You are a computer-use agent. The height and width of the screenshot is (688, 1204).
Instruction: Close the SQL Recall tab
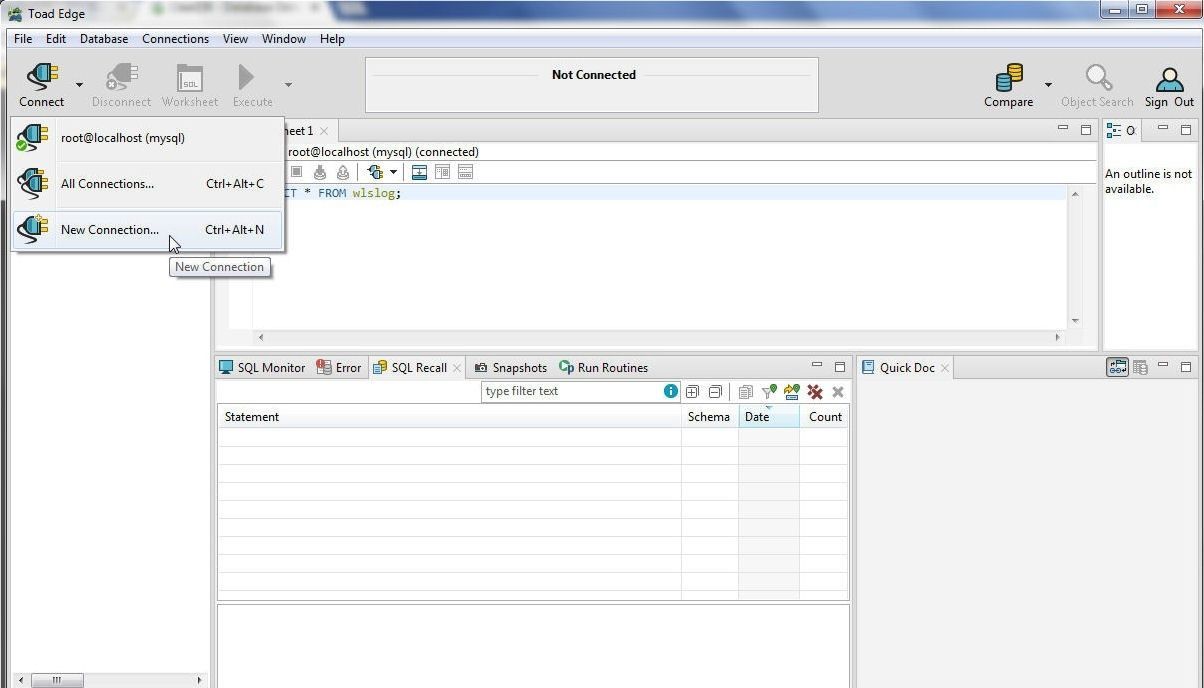pyautogui.click(x=457, y=368)
